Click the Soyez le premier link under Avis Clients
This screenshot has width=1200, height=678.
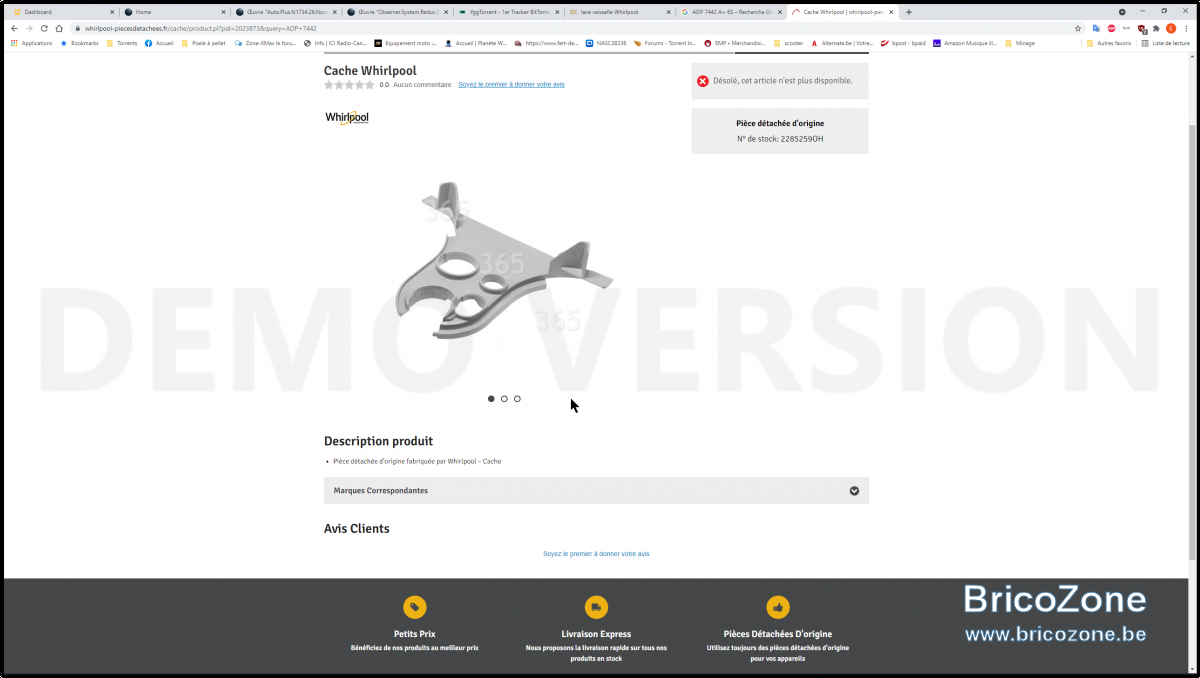(596, 554)
